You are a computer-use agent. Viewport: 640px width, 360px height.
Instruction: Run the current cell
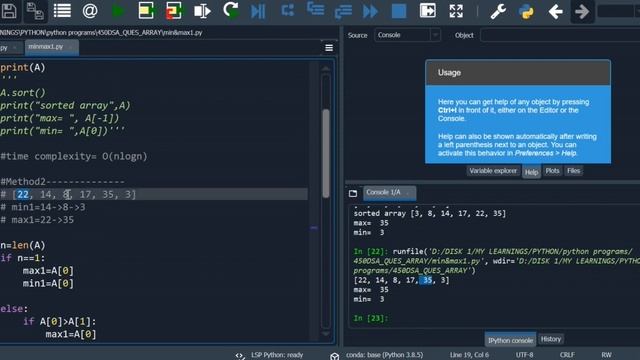[x=146, y=11]
